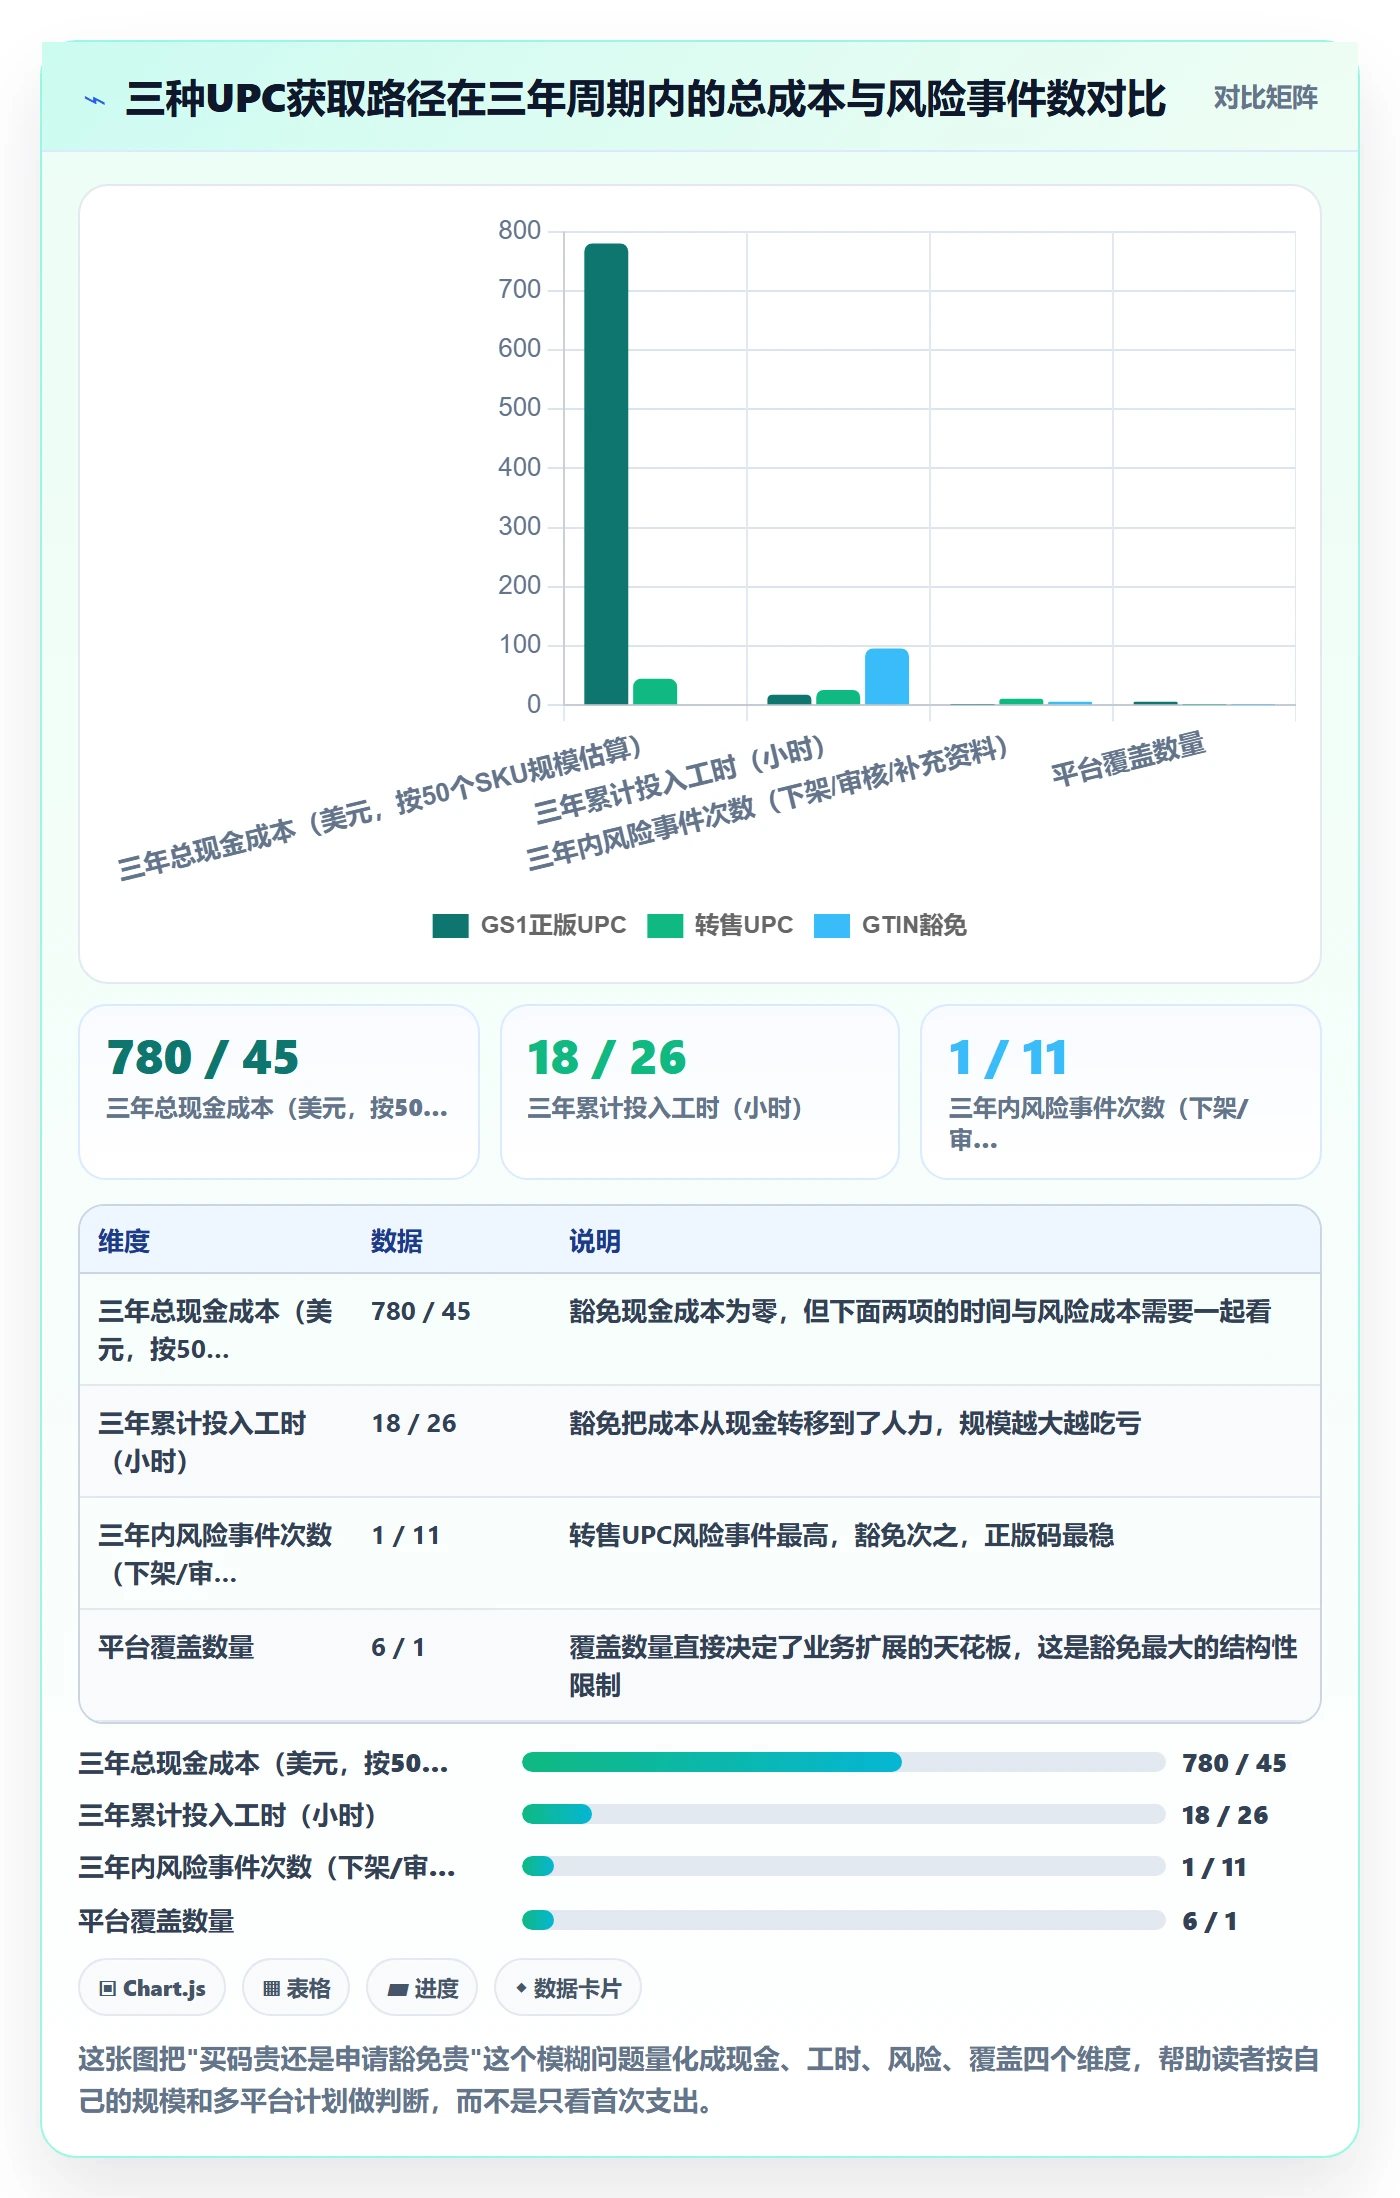Image resolution: width=1400 pixels, height=2198 pixels.
Task: Click the GTIN豁免 legend label
Action: (x=914, y=925)
